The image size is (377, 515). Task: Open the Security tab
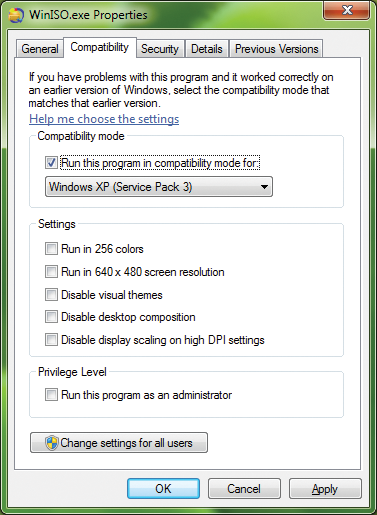(160, 49)
